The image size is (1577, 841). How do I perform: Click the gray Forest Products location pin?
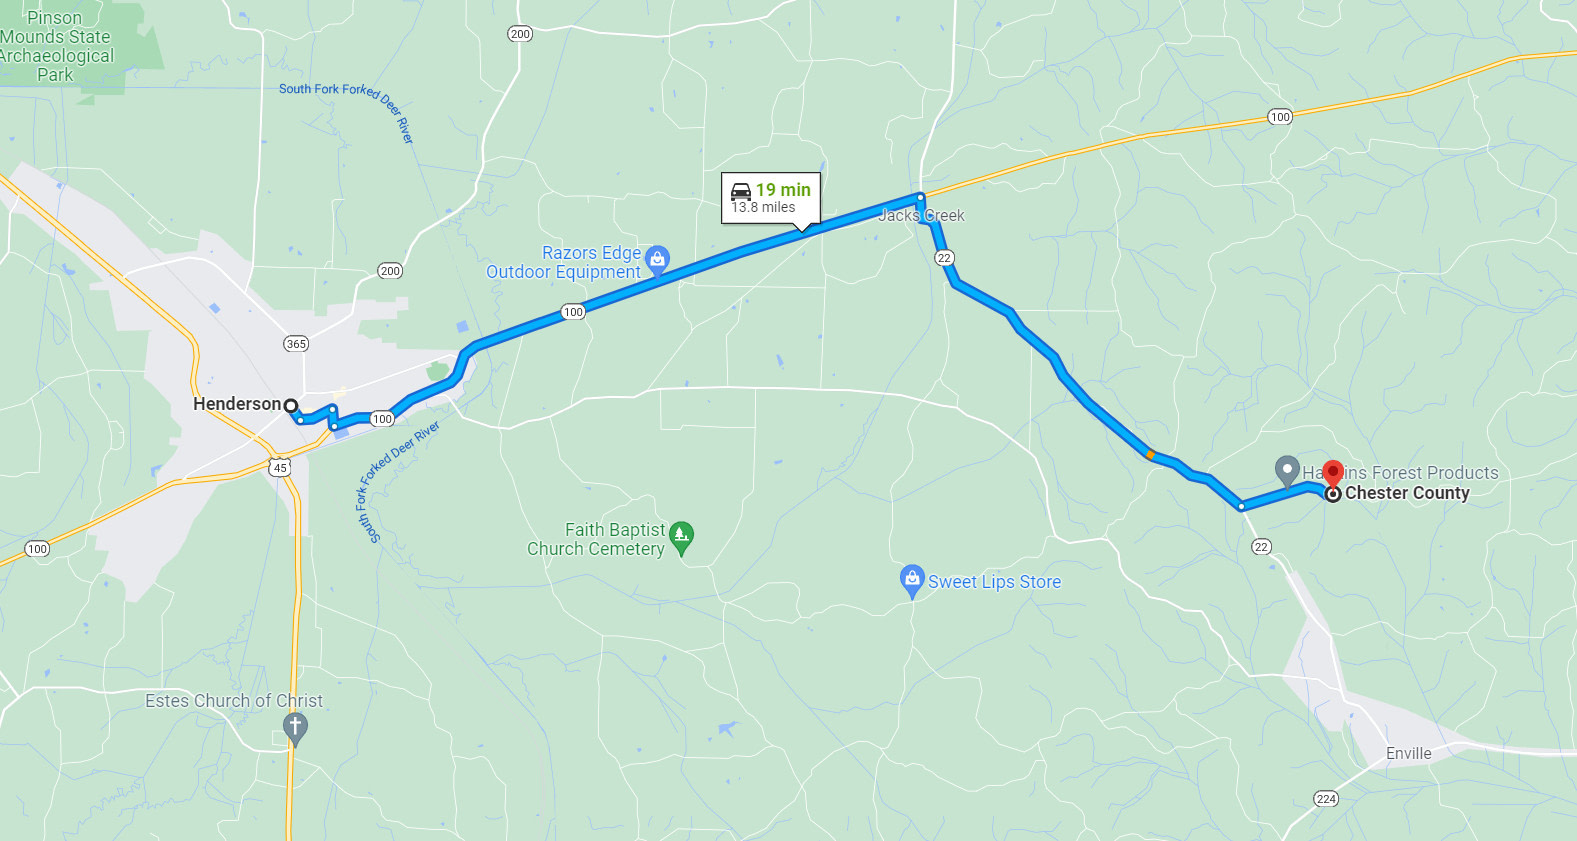(x=1287, y=470)
